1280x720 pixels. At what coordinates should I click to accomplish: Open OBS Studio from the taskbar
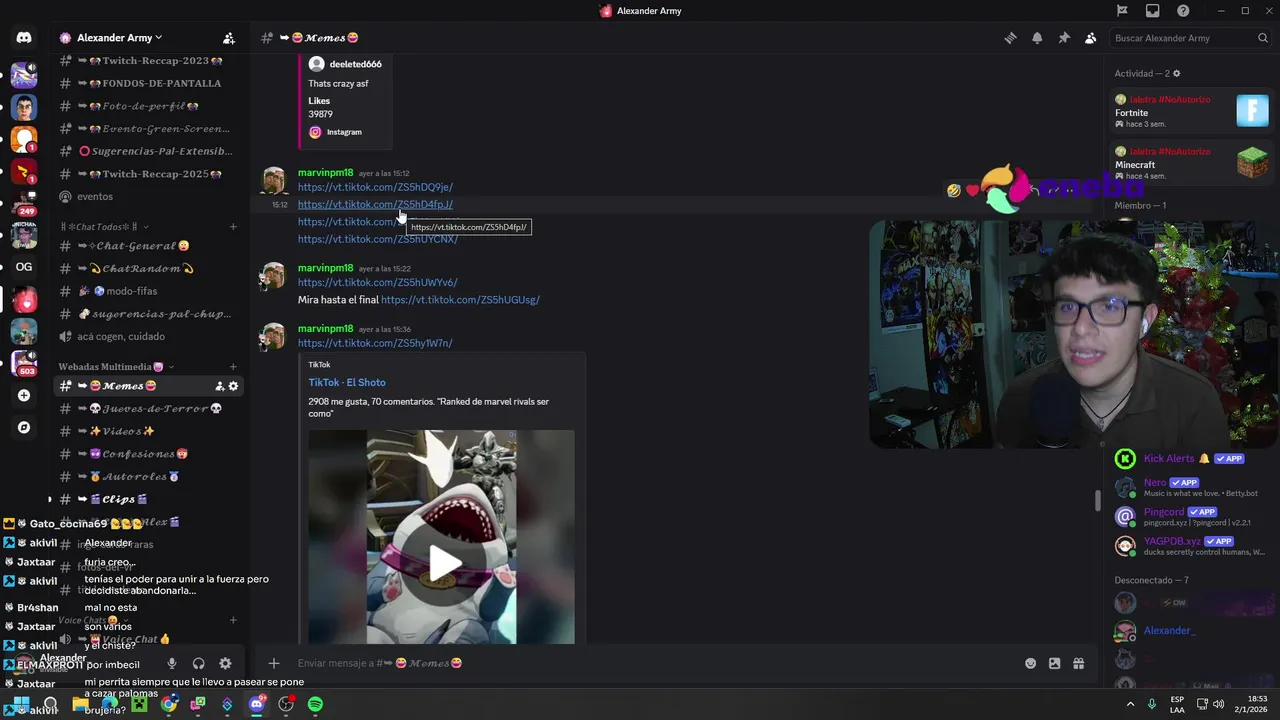286,704
